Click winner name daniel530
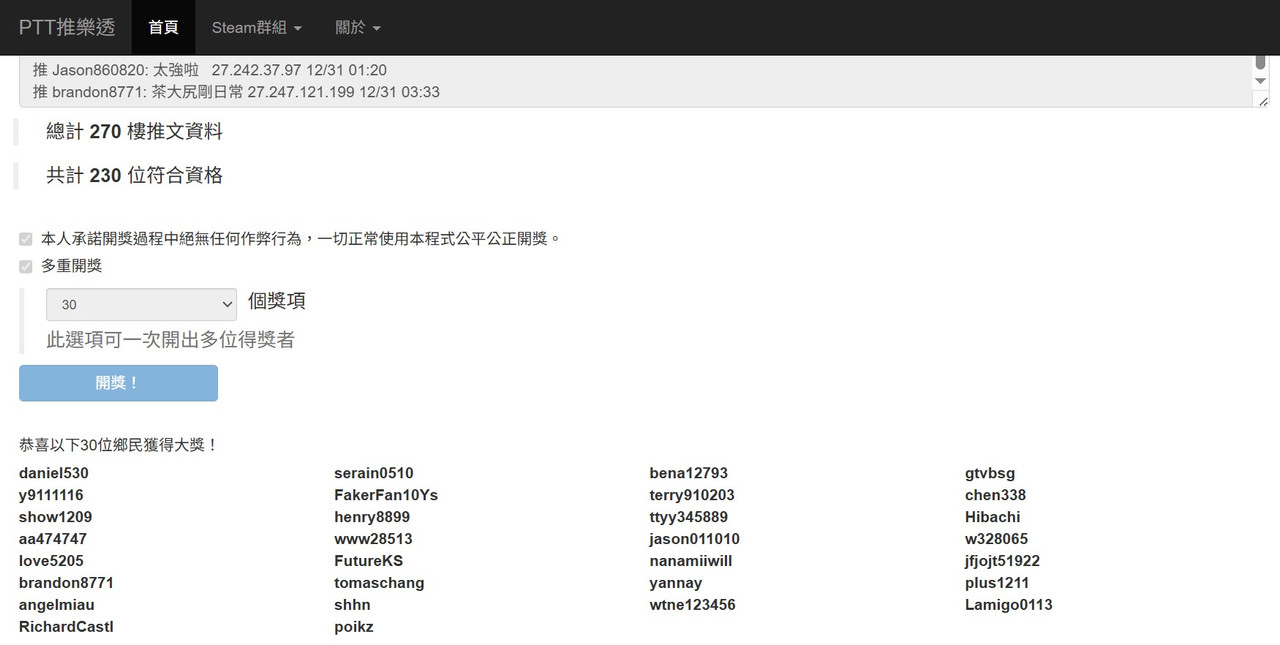 pyautogui.click(x=54, y=473)
